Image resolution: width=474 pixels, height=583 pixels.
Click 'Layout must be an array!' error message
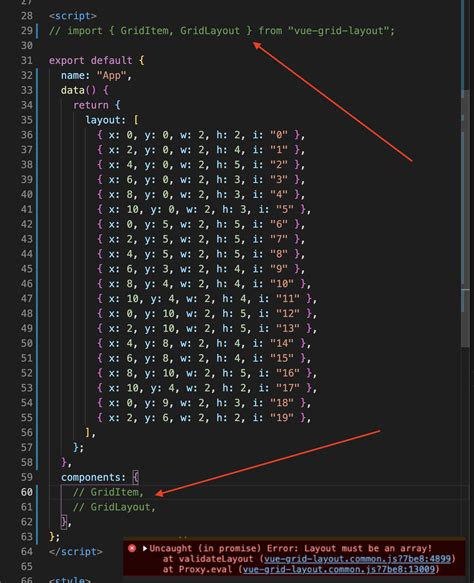coord(368,548)
